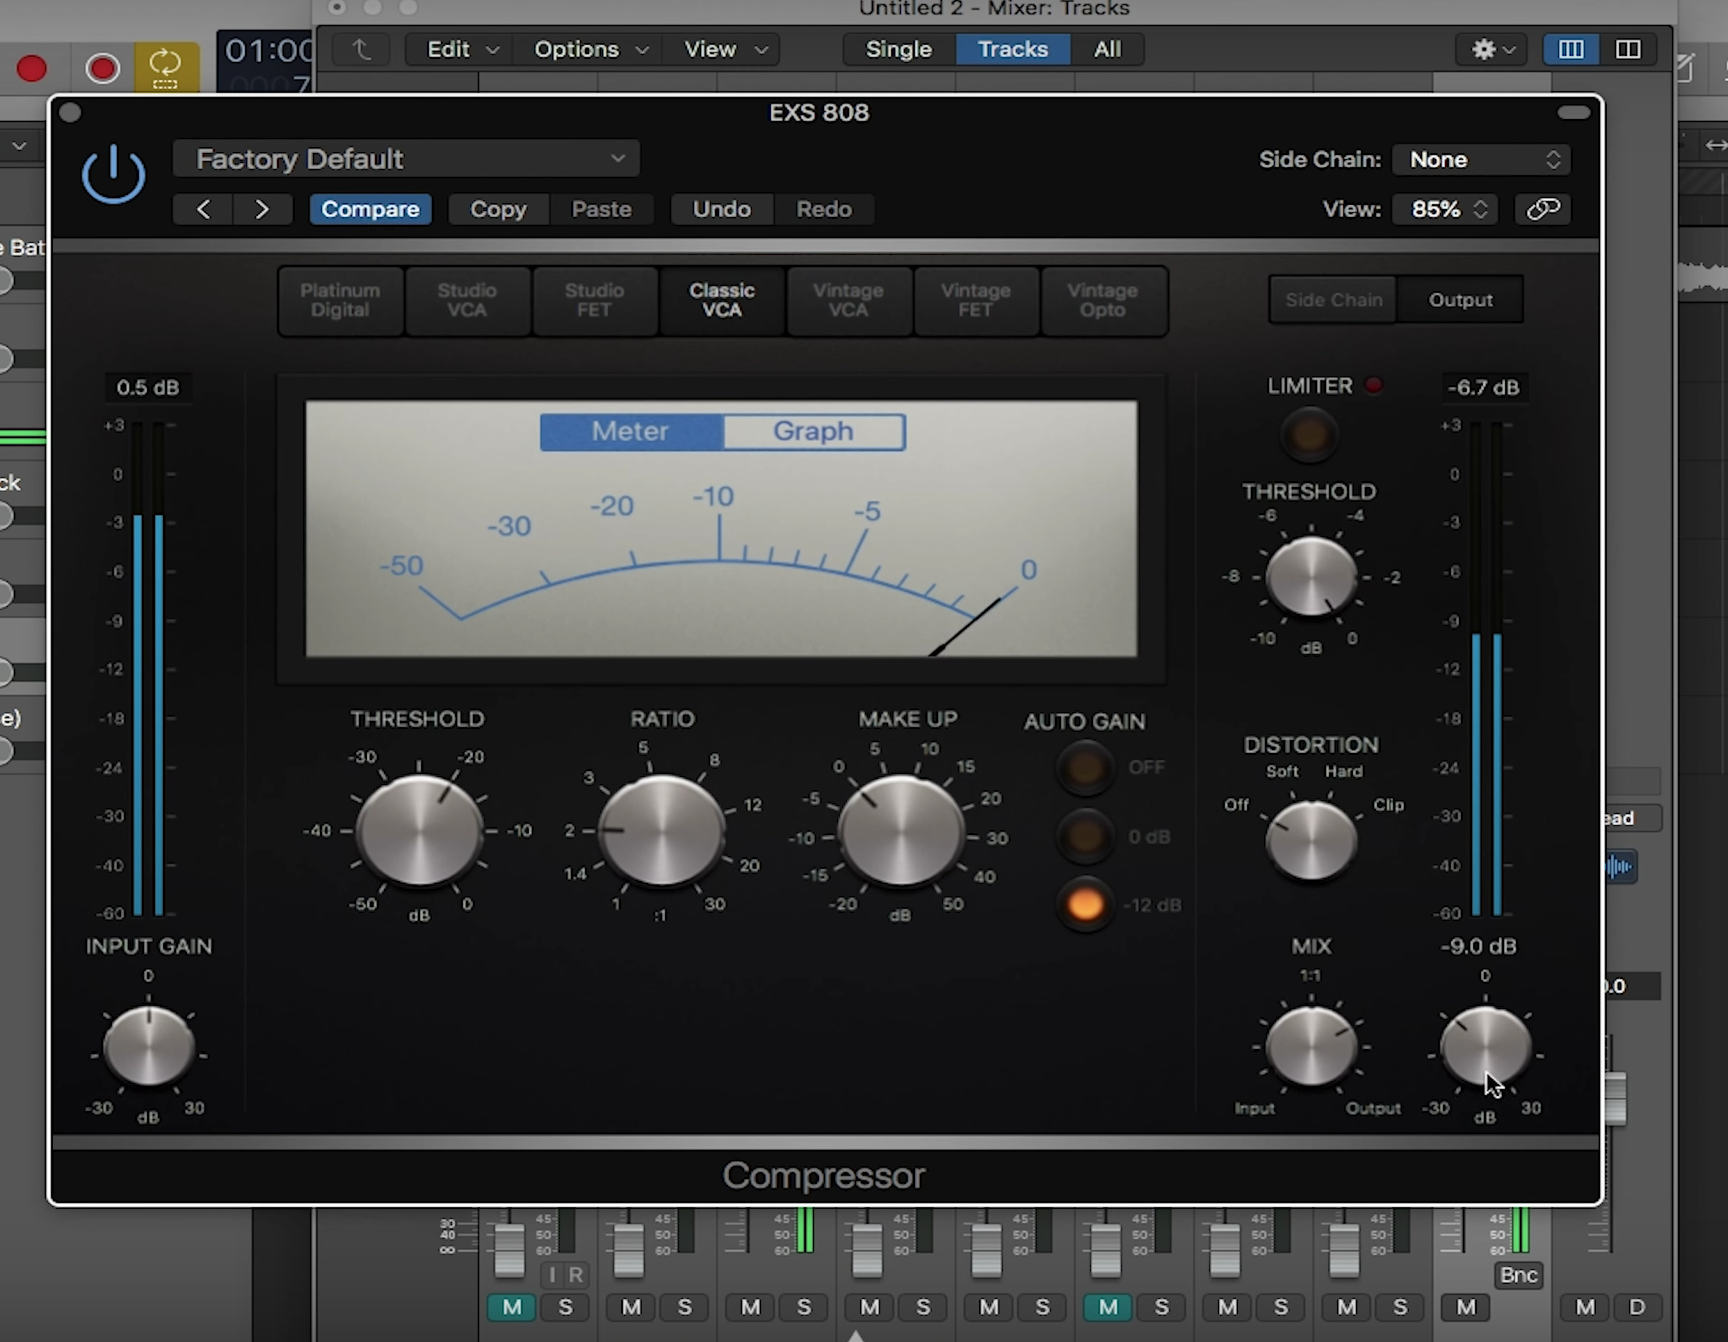Open the Side Chain None dropdown
Screen dimensions: 1728x1342
coord(1481,159)
